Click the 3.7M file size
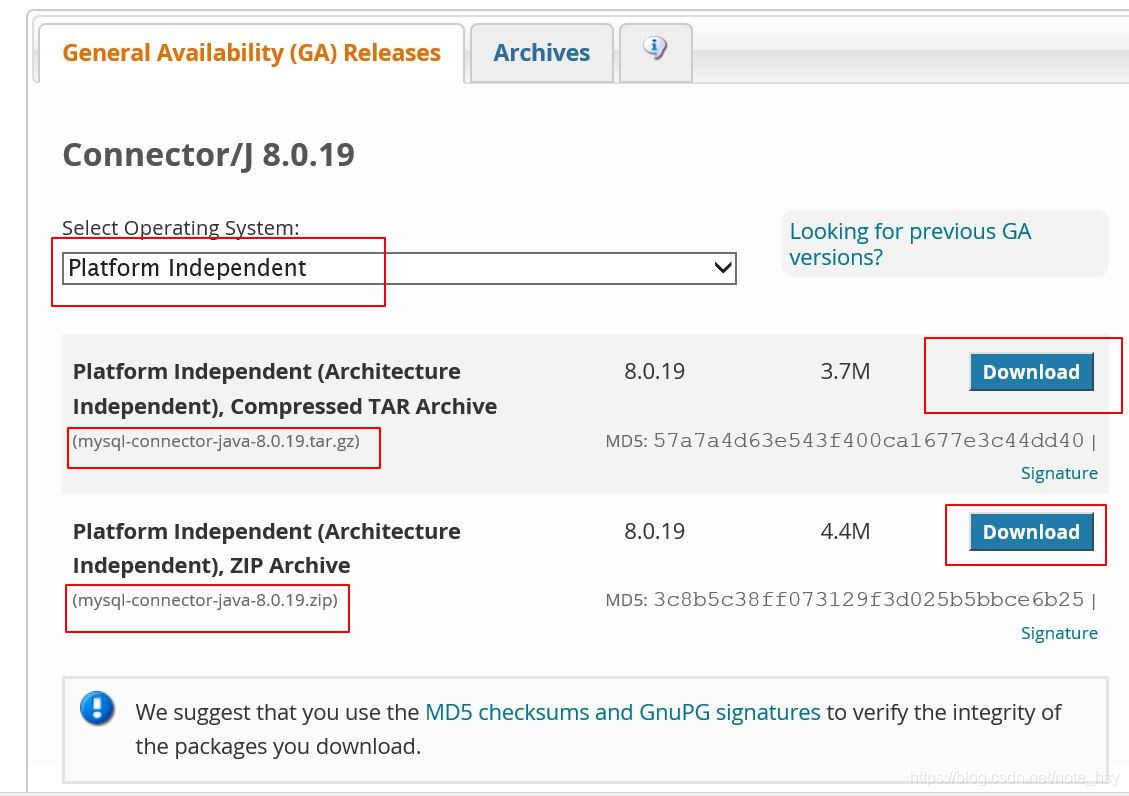1129x796 pixels. [845, 371]
